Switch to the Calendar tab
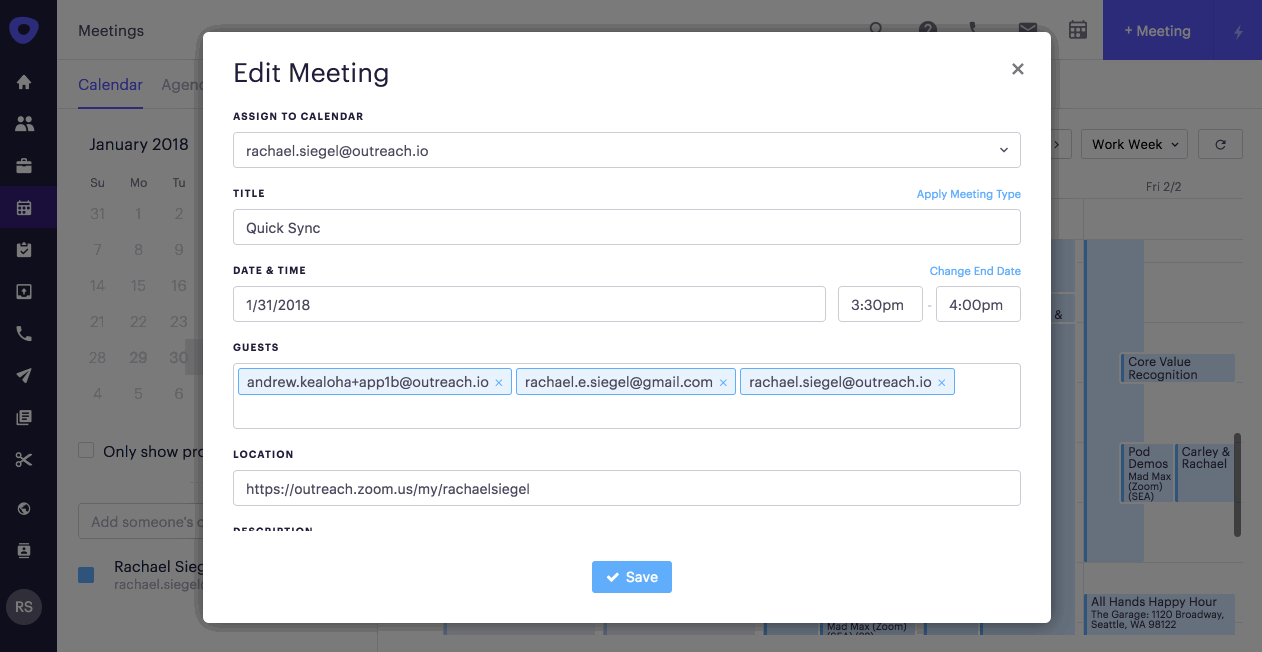The width and height of the screenshot is (1262, 652). (110, 85)
